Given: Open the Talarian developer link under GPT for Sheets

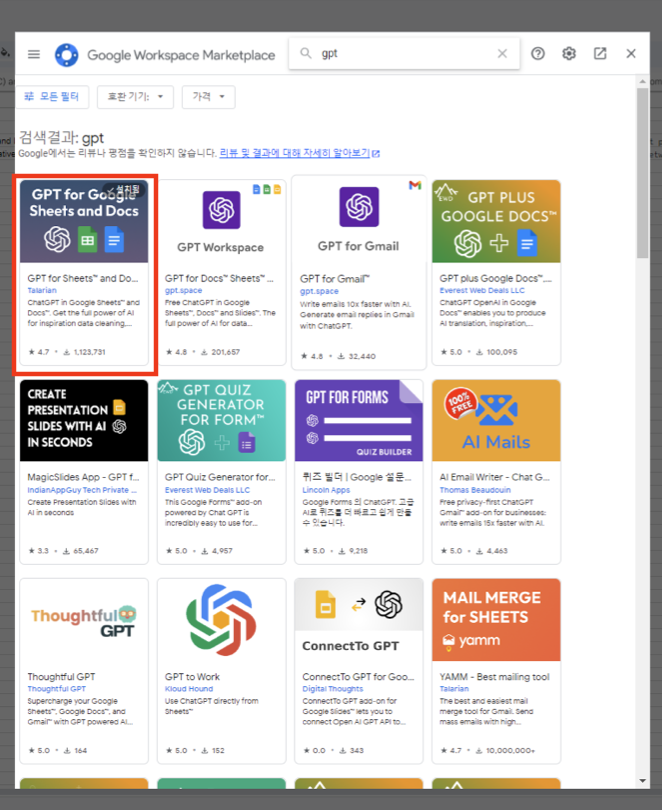Looking at the screenshot, I should tap(42, 290).
